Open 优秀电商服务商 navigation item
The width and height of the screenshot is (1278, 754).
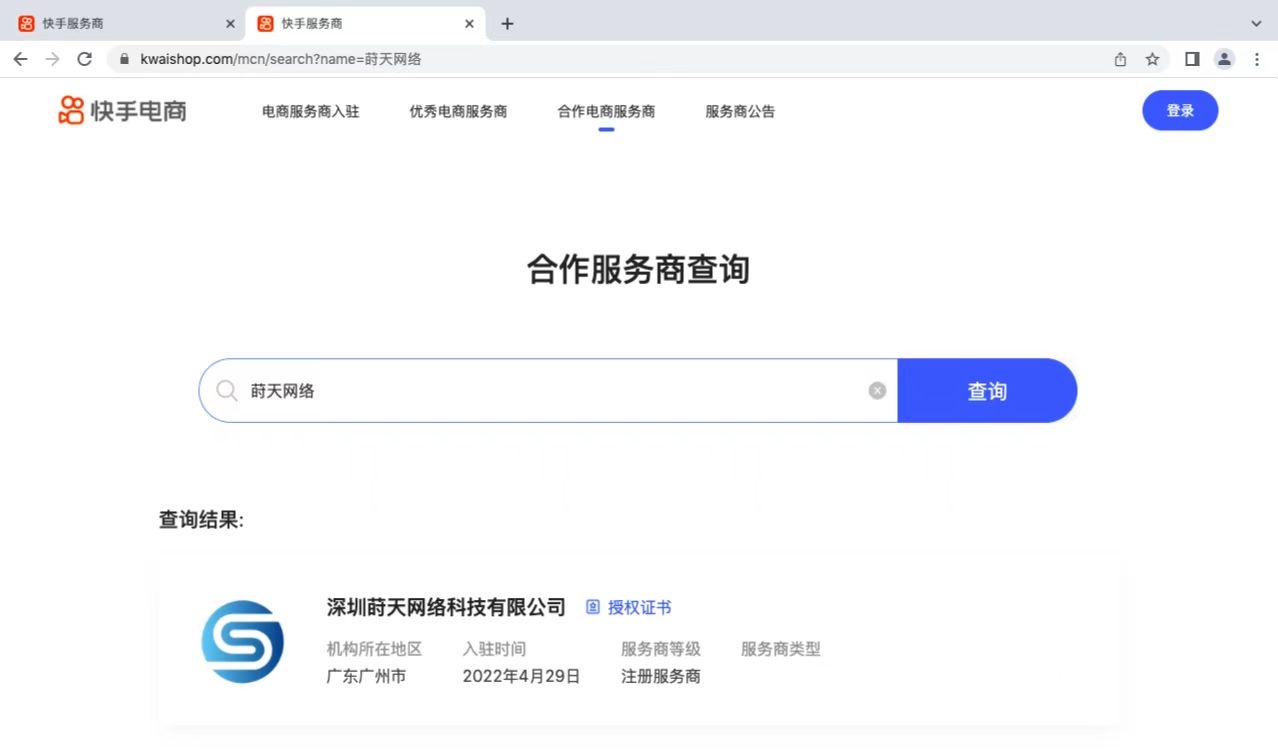[458, 111]
